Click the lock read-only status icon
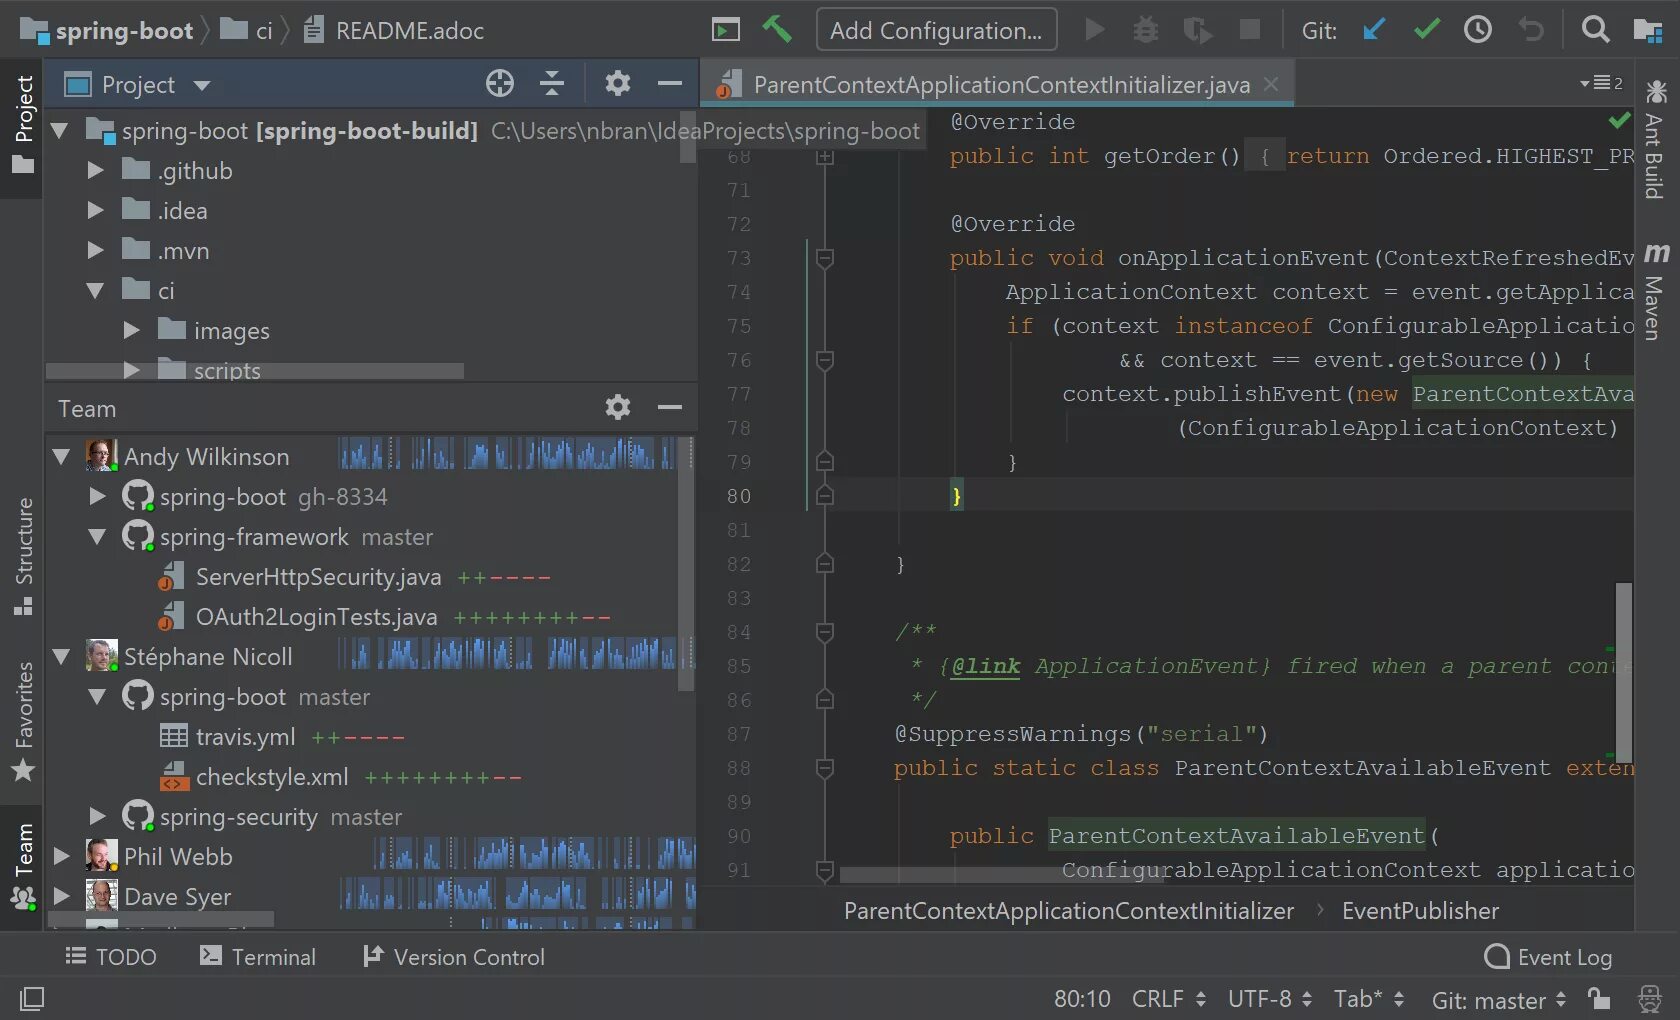This screenshot has width=1680, height=1020. click(1599, 998)
